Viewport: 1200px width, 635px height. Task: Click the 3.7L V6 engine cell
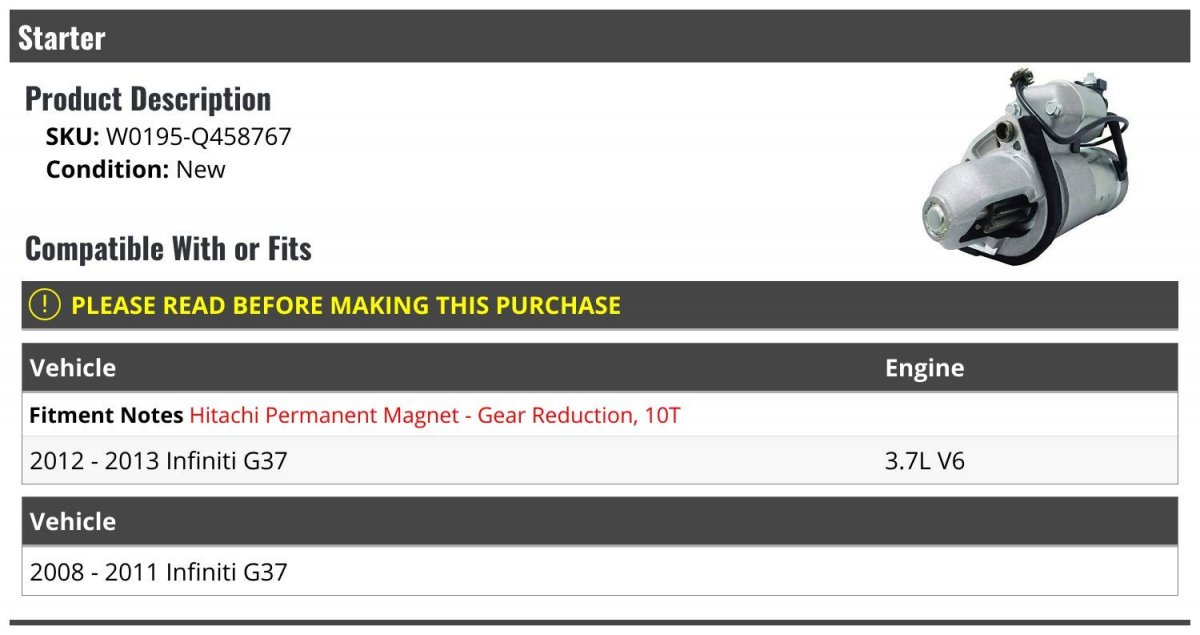point(925,461)
